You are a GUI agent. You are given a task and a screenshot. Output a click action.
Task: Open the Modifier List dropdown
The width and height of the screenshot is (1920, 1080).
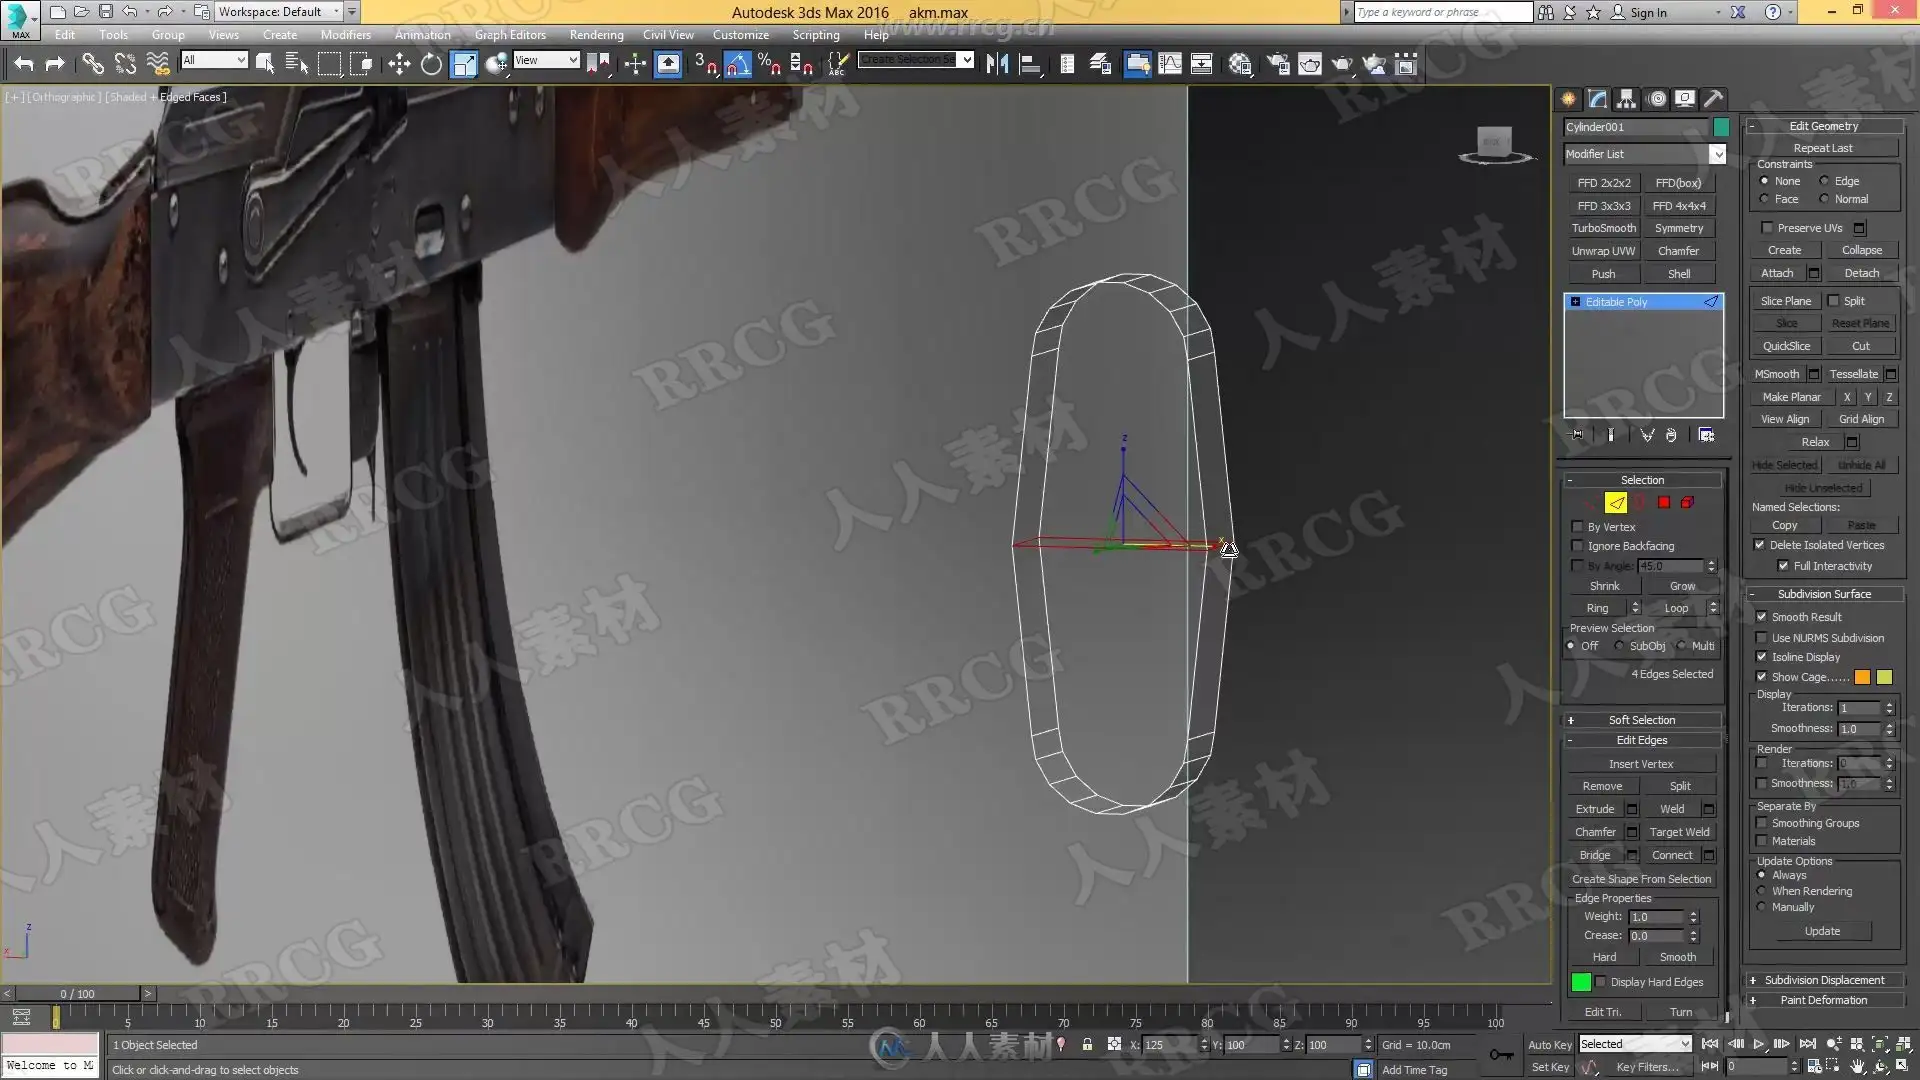[1717, 154]
